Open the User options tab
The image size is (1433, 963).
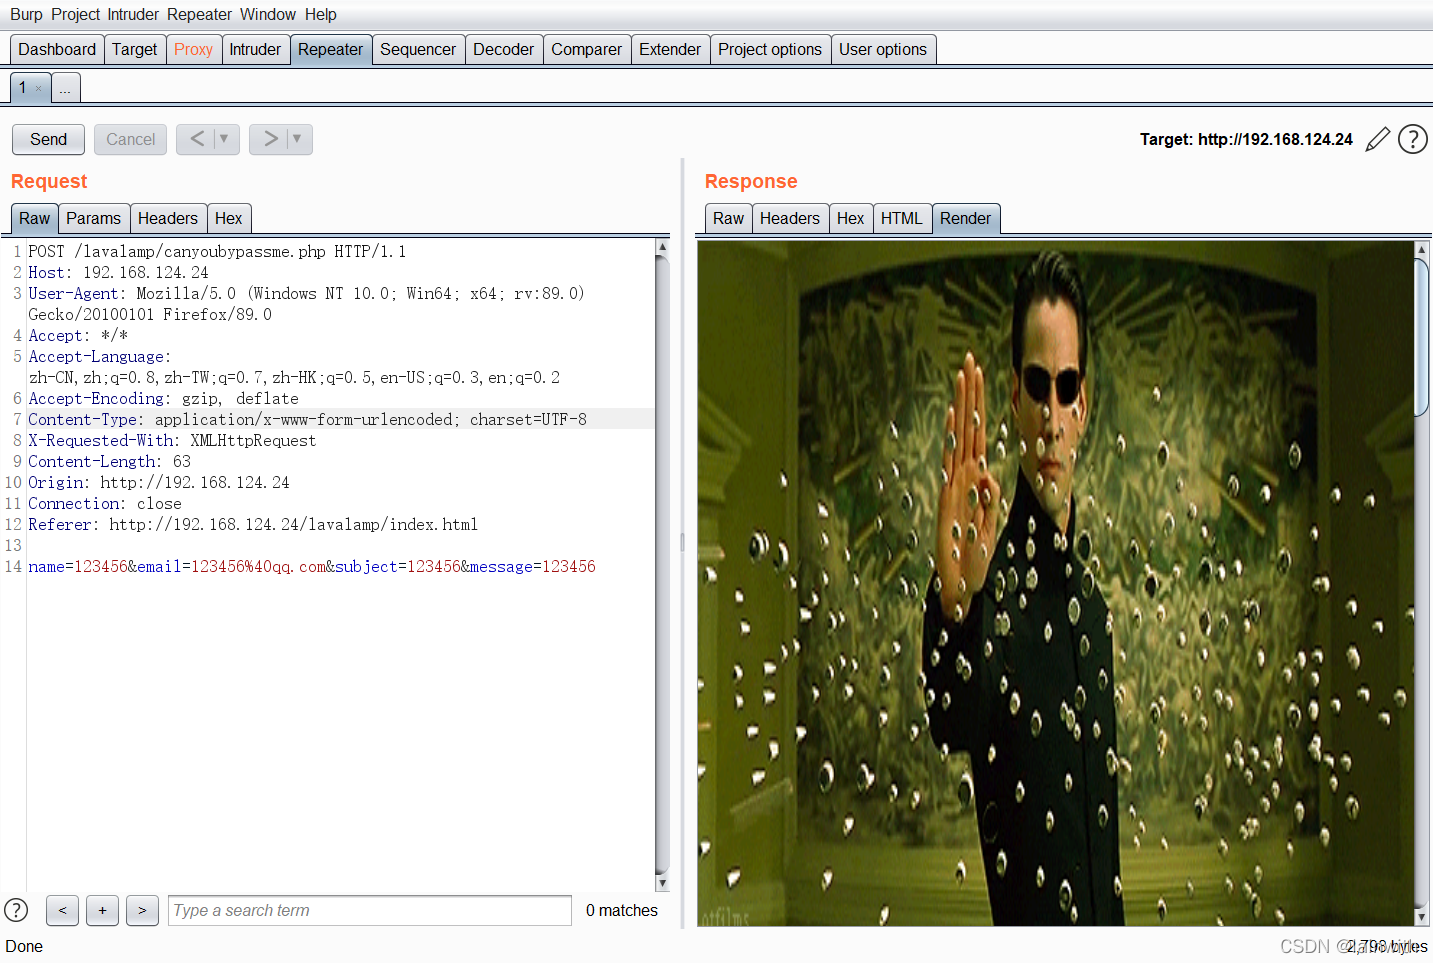click(883, 49)
